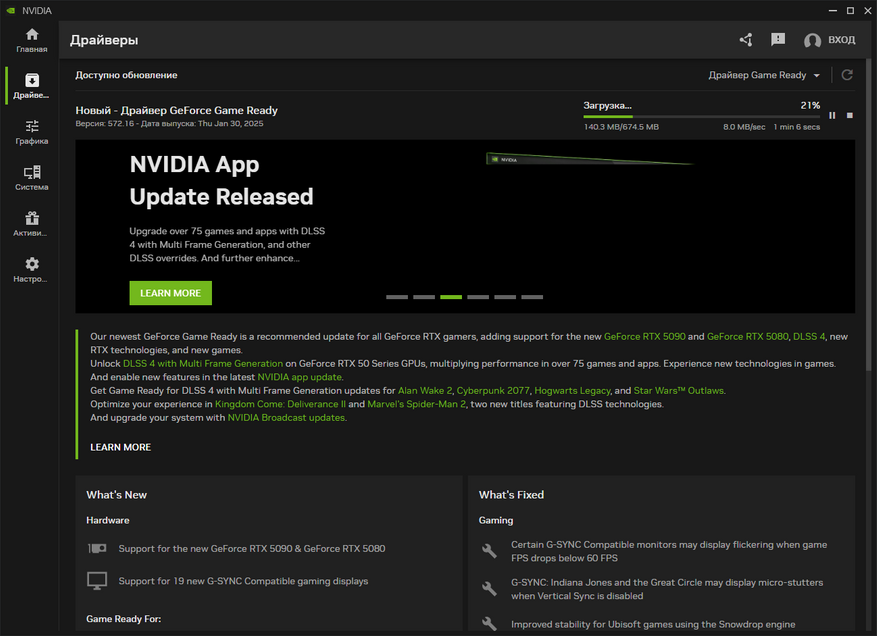877x636 pixels.
Task: Select the fifth banner carousel indicator
Action: 505,297
